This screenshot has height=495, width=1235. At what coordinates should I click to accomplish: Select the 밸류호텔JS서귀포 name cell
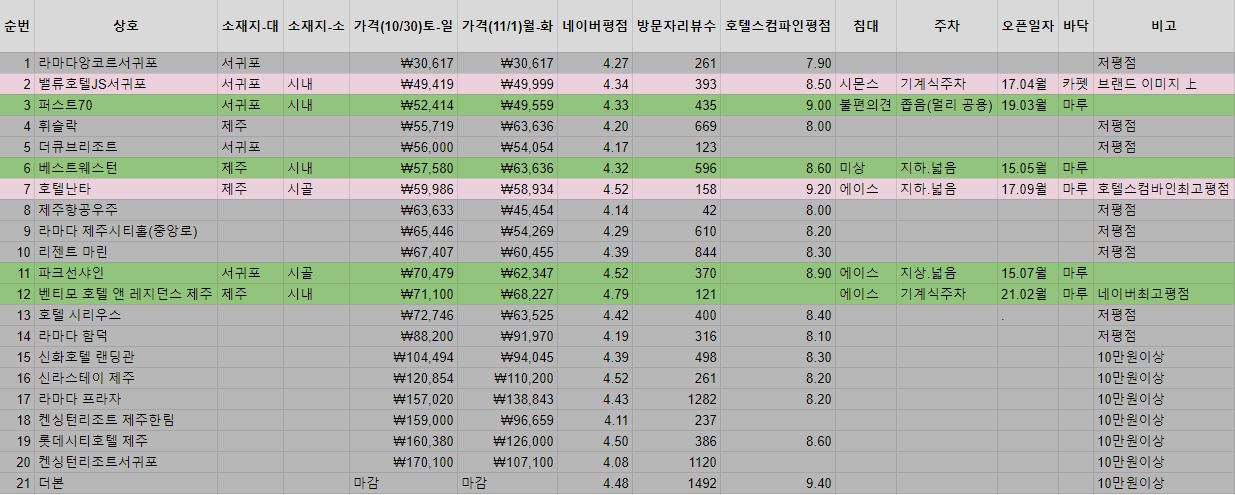point(126,84)
